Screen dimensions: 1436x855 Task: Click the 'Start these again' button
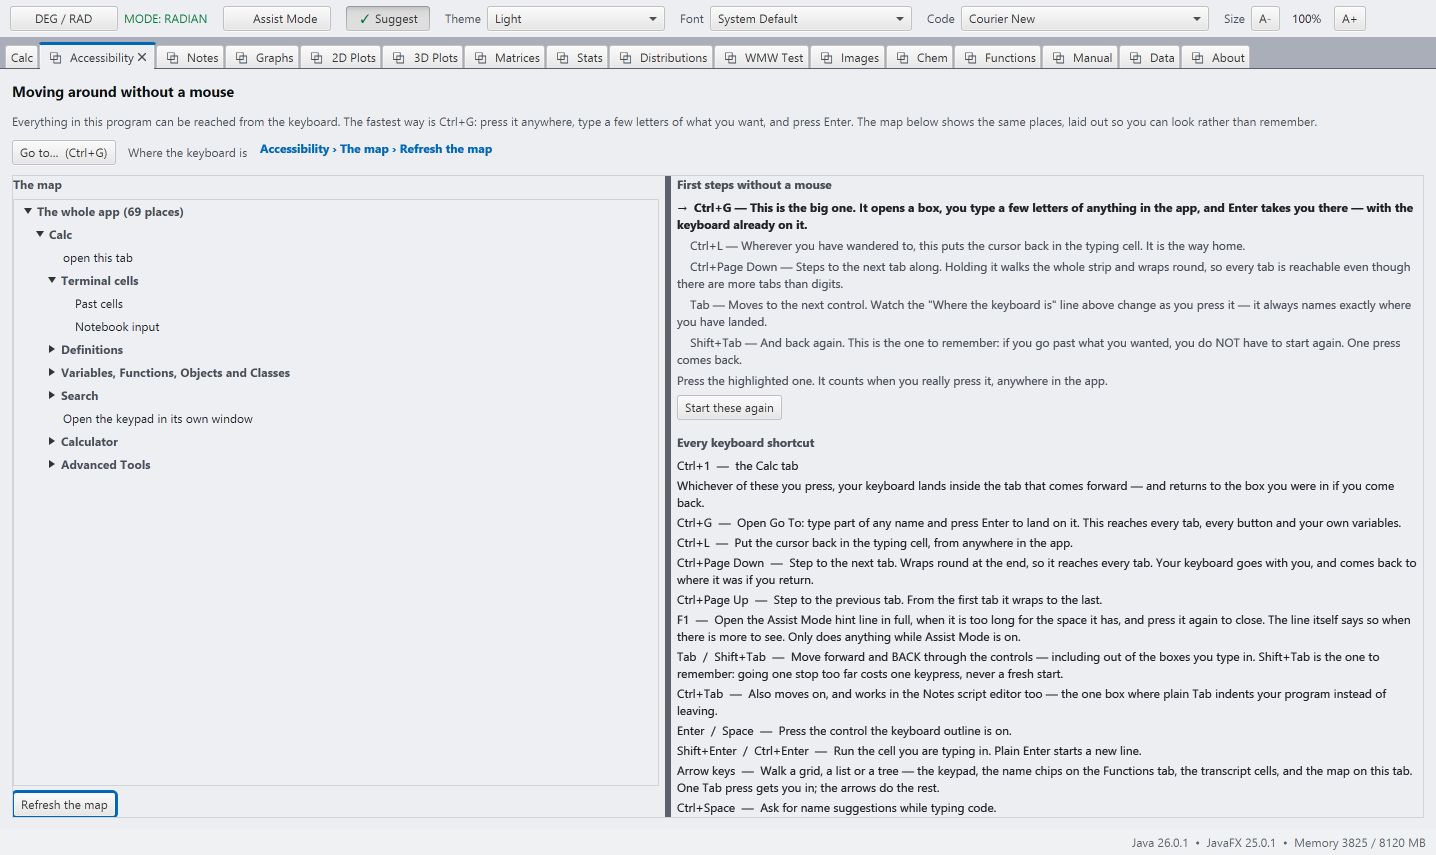pyautogui.click(x=729, y=408)
